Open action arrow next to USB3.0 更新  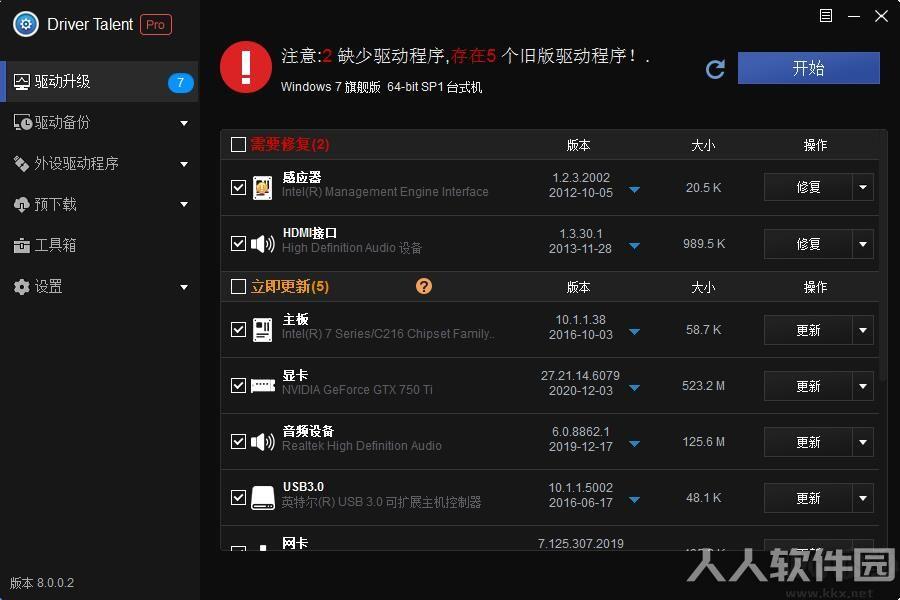click(863, 498)
